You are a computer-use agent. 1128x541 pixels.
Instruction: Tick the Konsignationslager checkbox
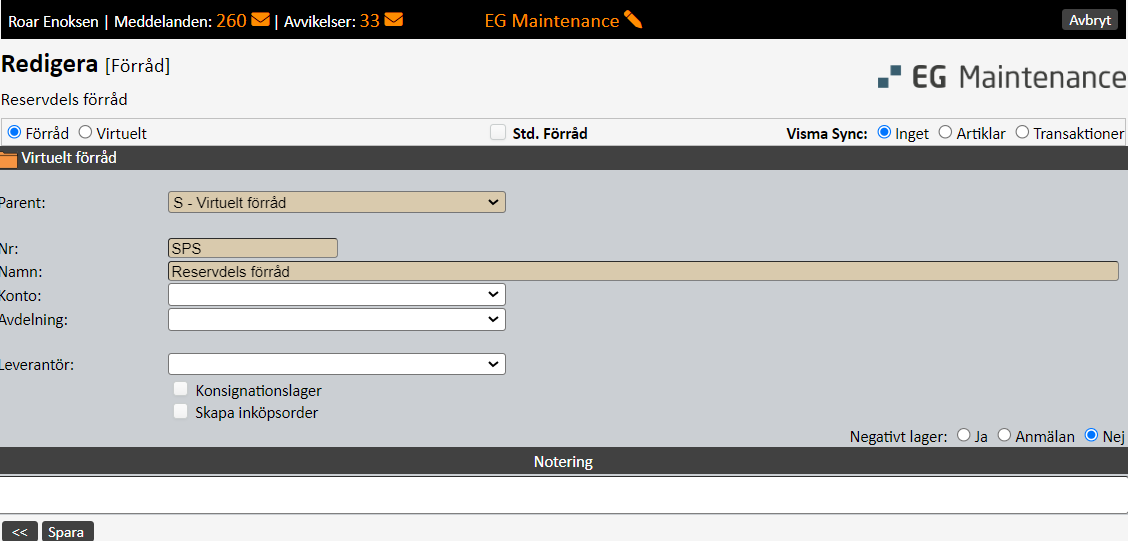pyautogui.click(x=181, y=390)
